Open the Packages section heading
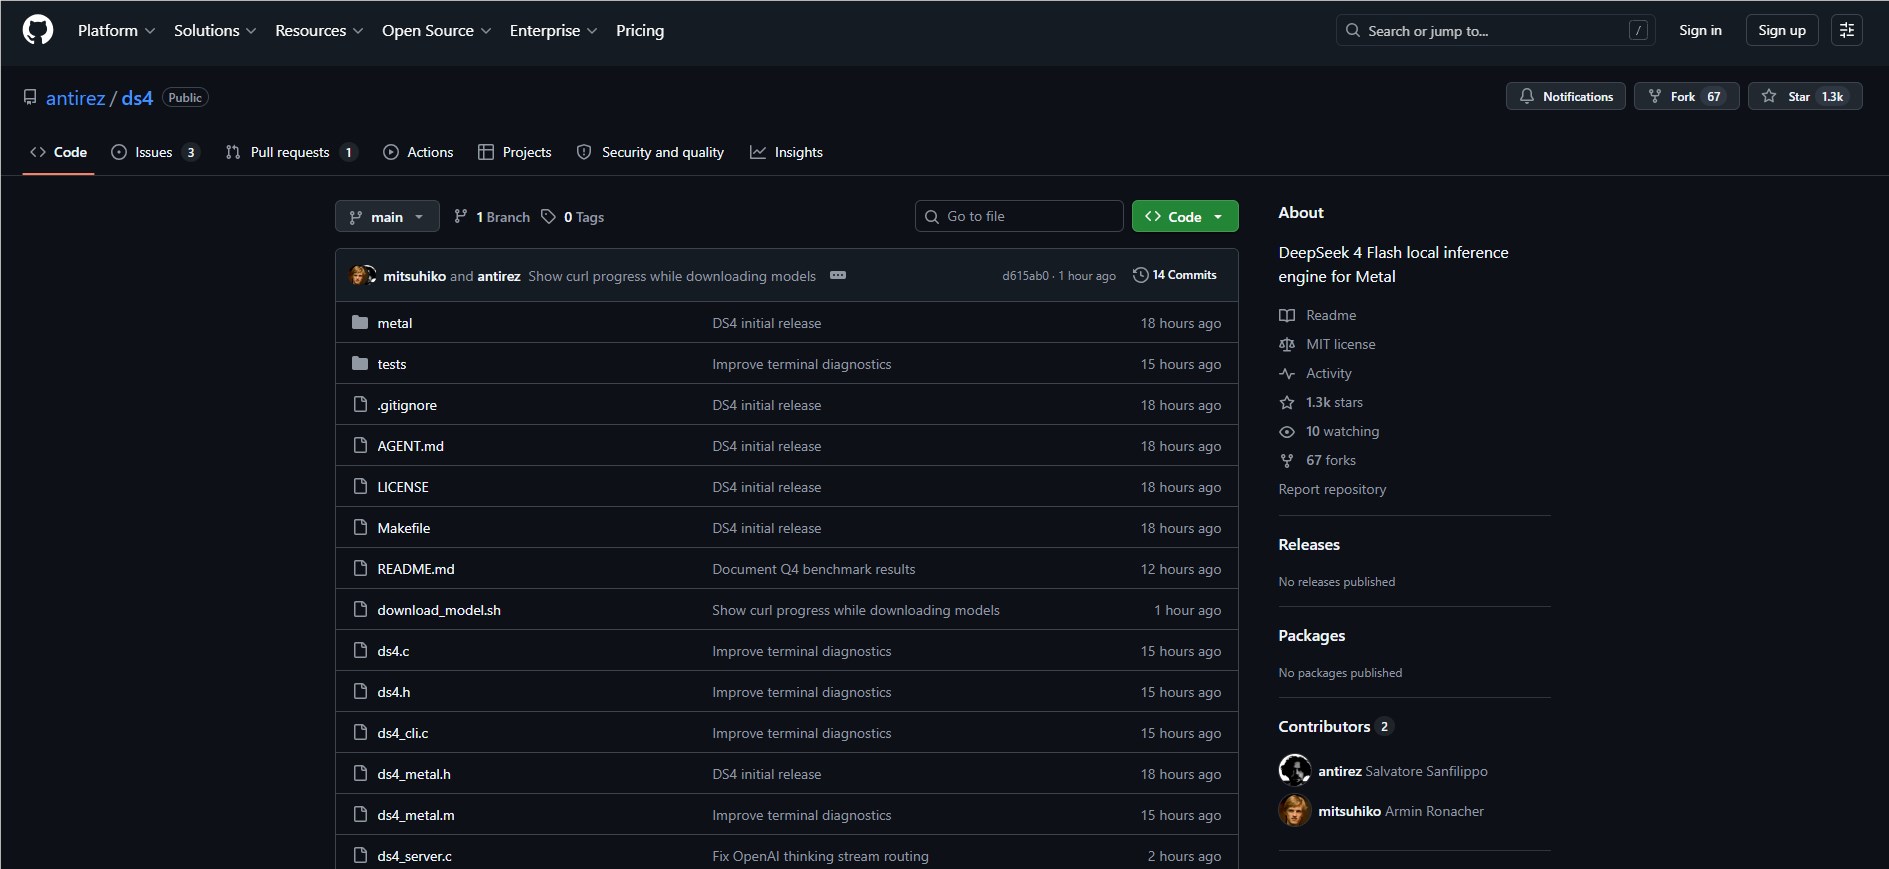 click(1312, 635)
